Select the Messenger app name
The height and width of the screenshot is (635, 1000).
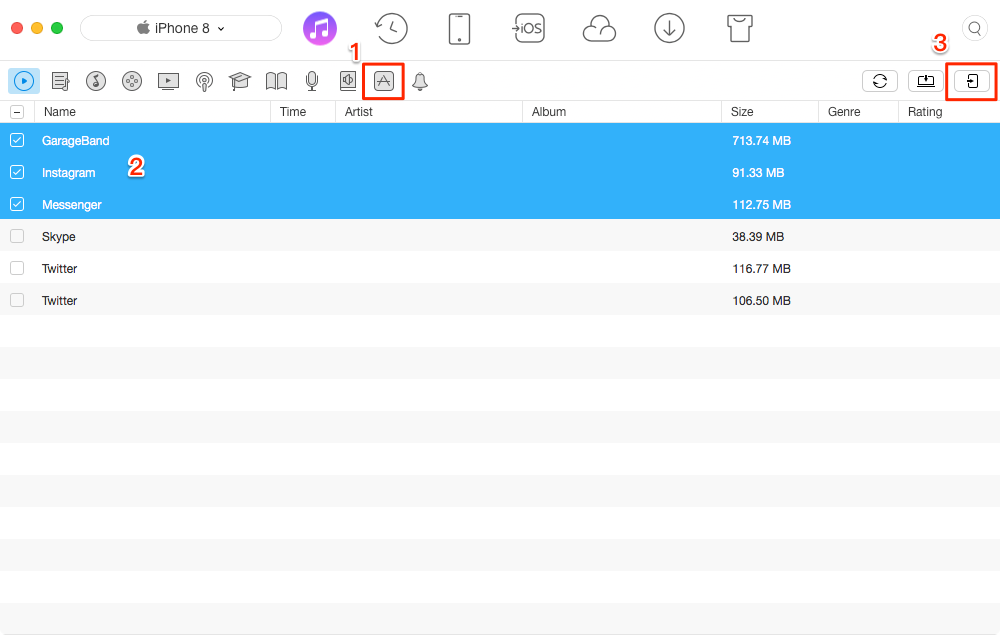pos(71,205)
